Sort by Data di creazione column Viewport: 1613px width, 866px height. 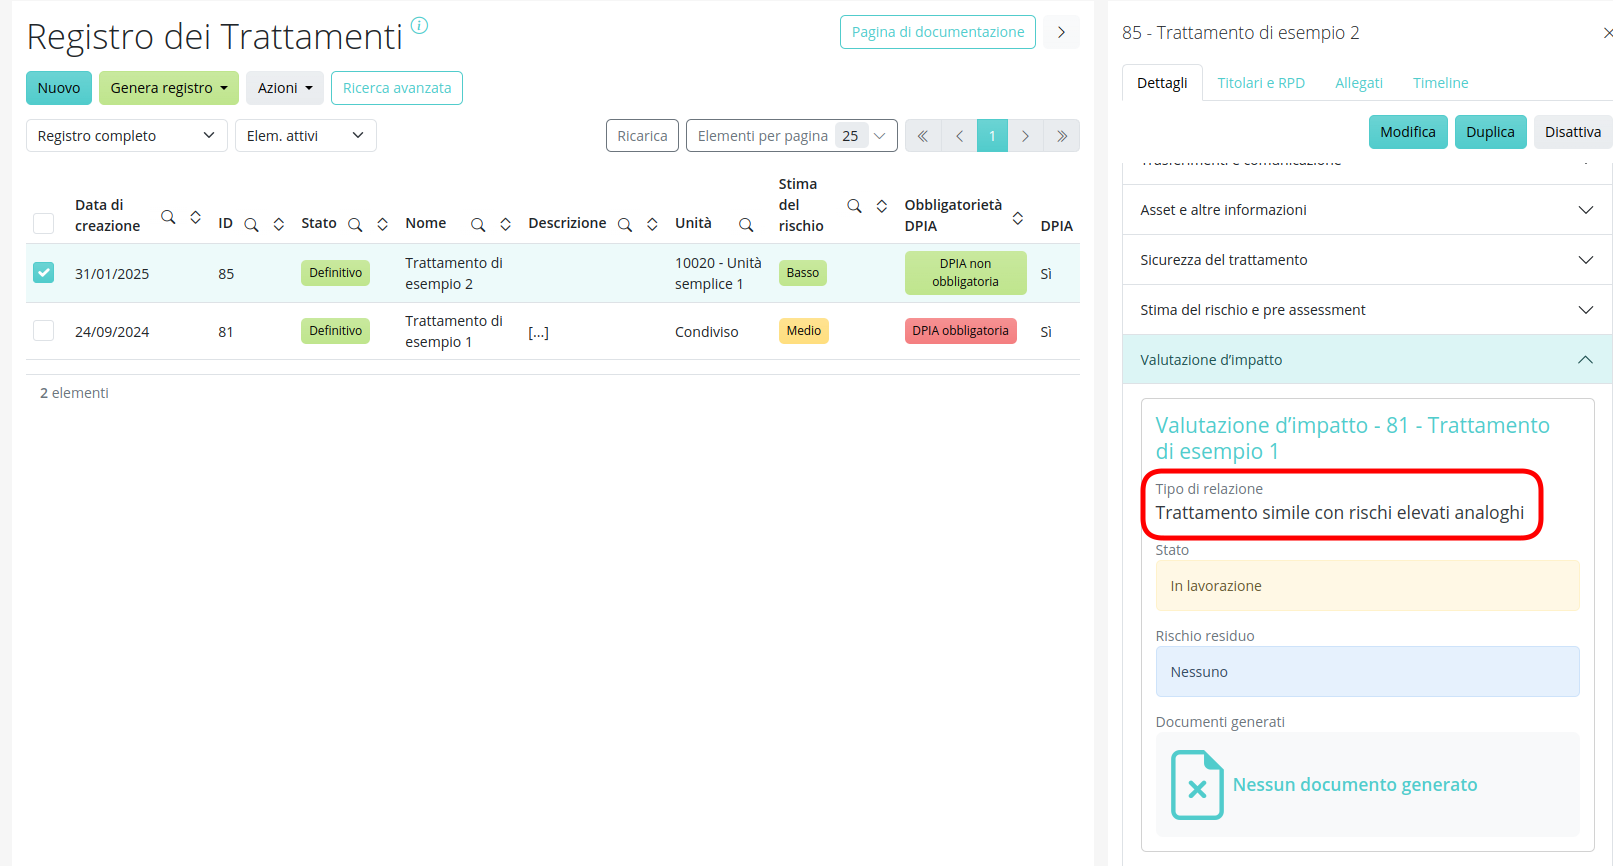(x=196, y=217)
